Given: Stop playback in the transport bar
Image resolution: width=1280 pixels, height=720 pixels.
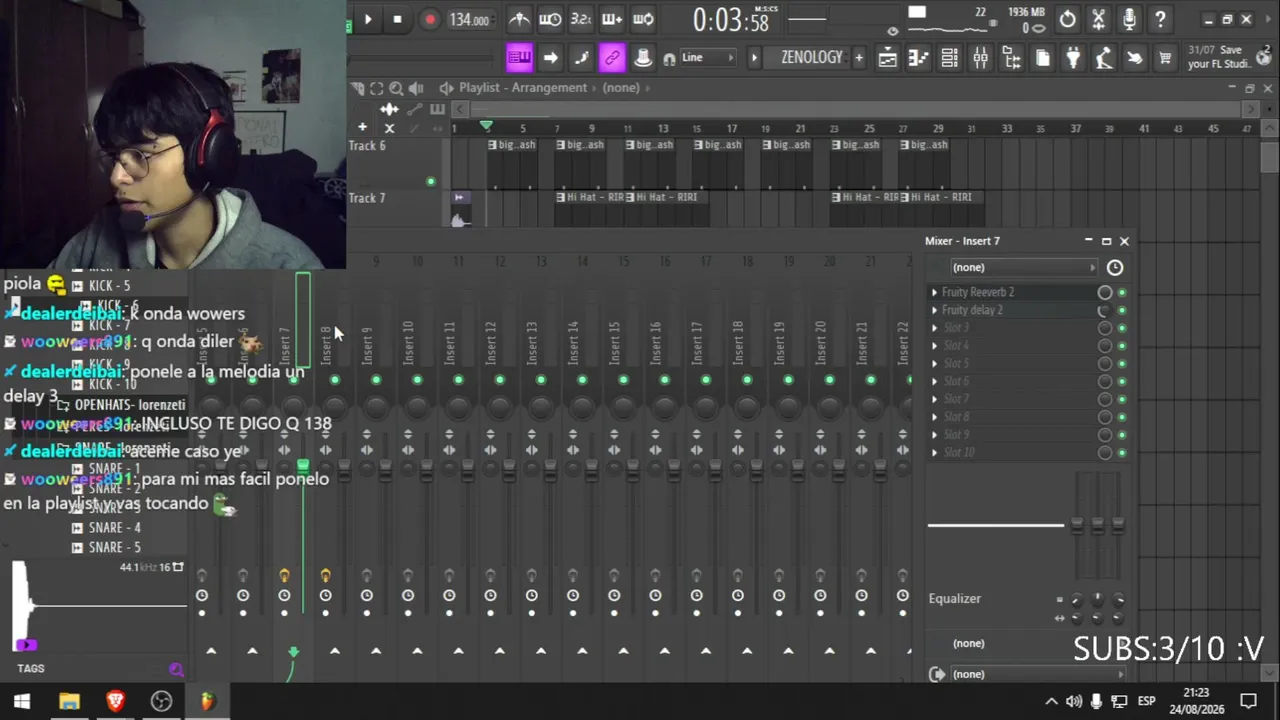Looking at the screenshot, I should (397, 19).
